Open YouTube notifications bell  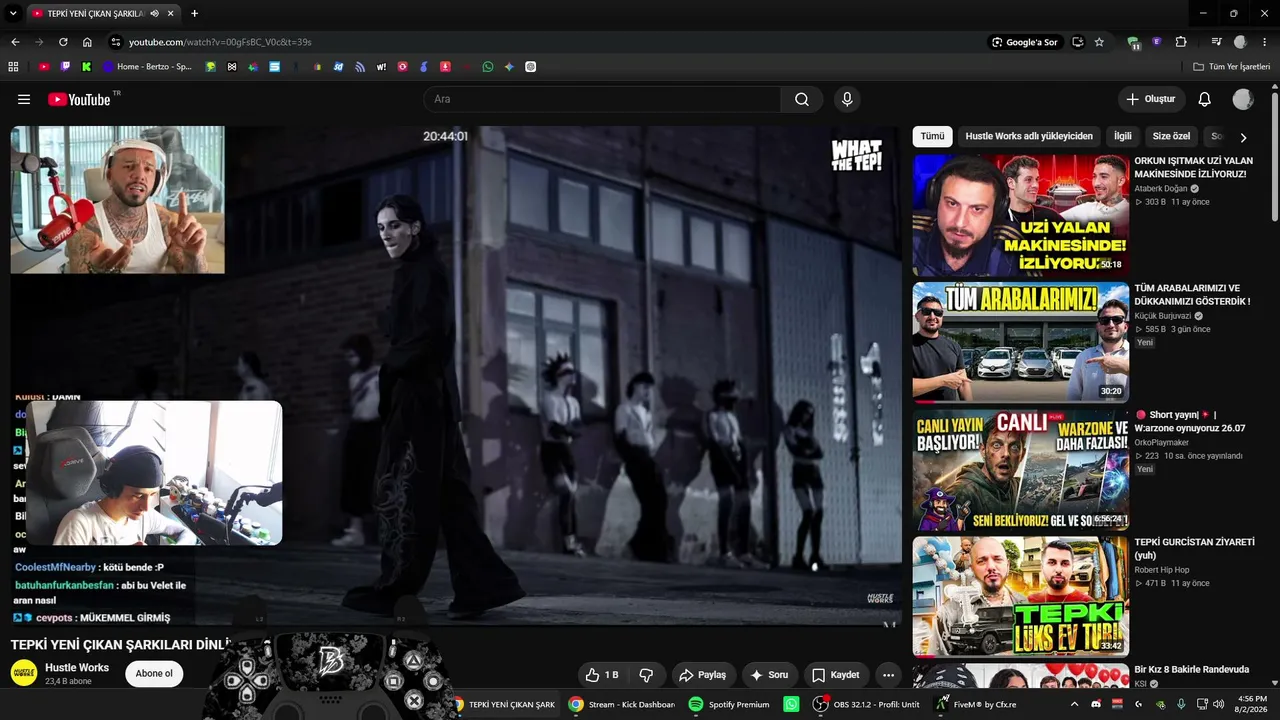[1205, 99]
